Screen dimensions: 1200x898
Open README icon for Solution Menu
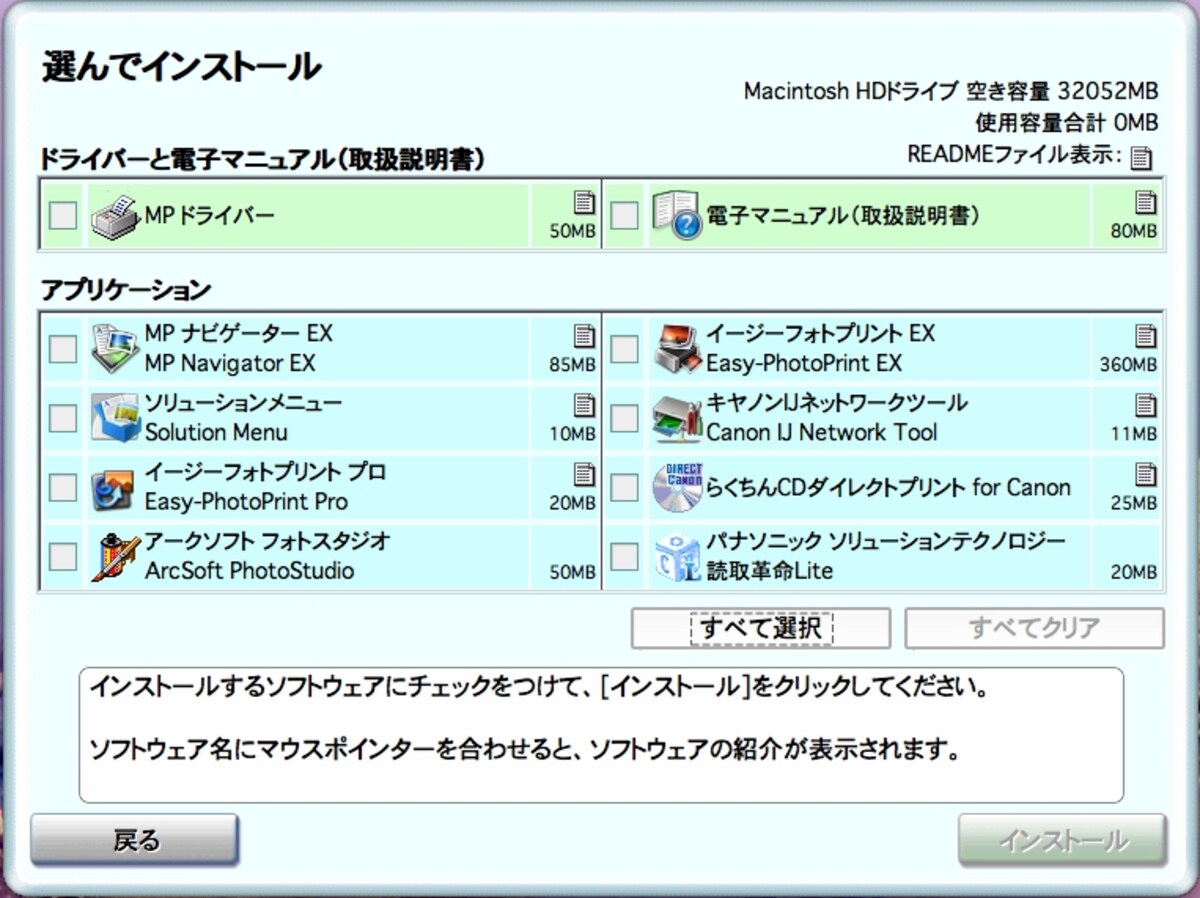(x=584, y=405)
